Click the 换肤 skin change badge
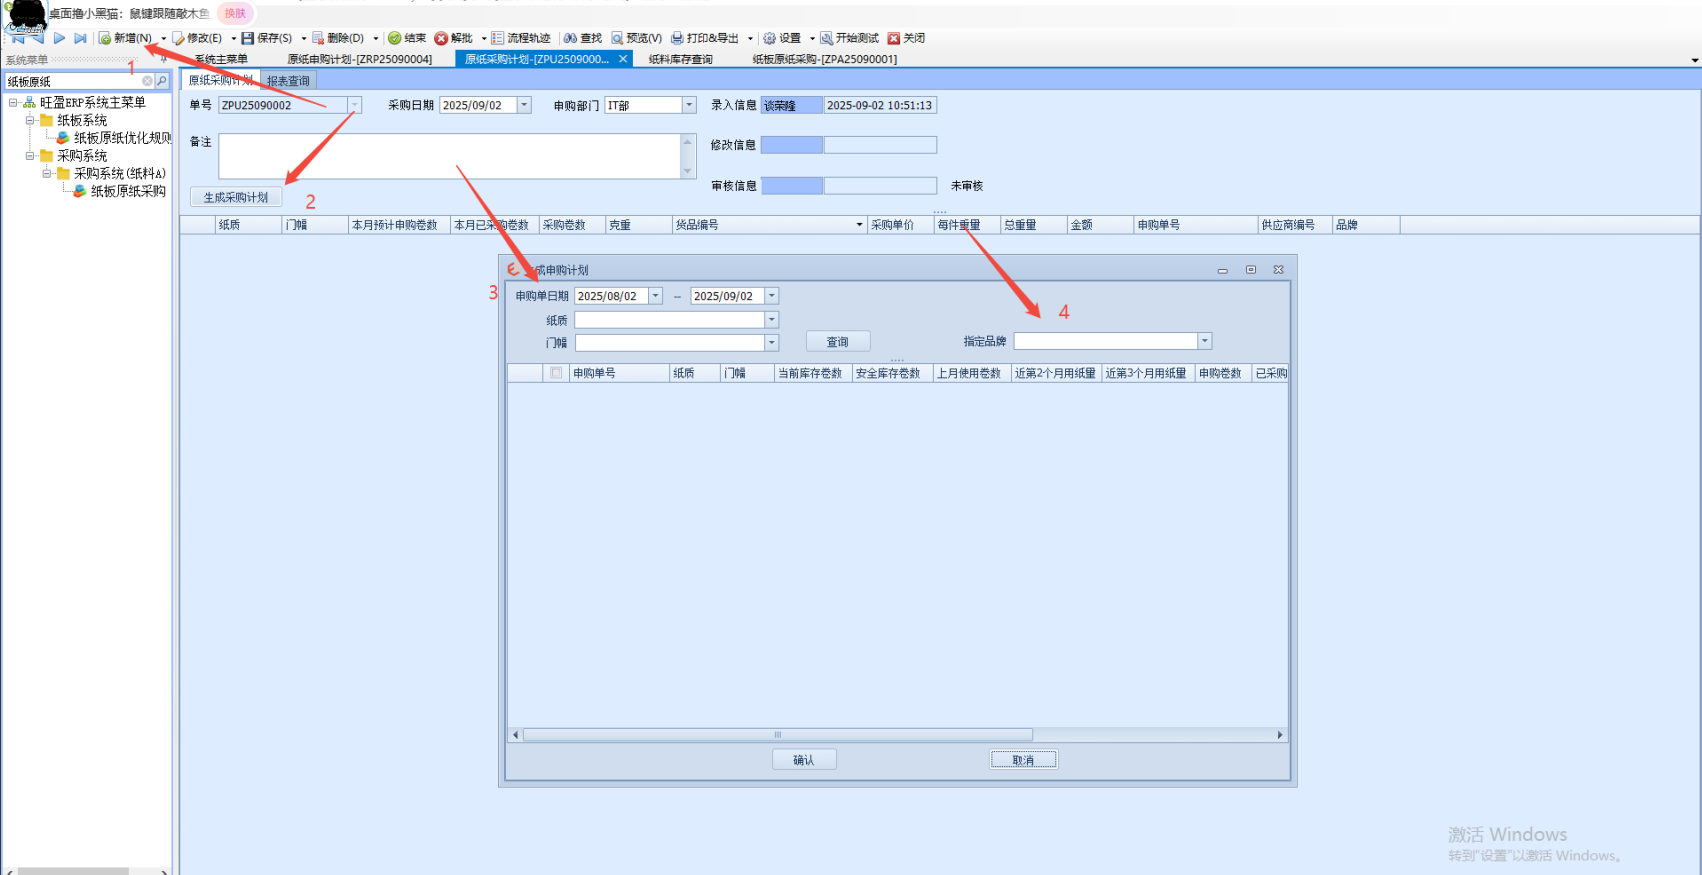The width and height of the screenshot is (1702, 875). (235, 13)
